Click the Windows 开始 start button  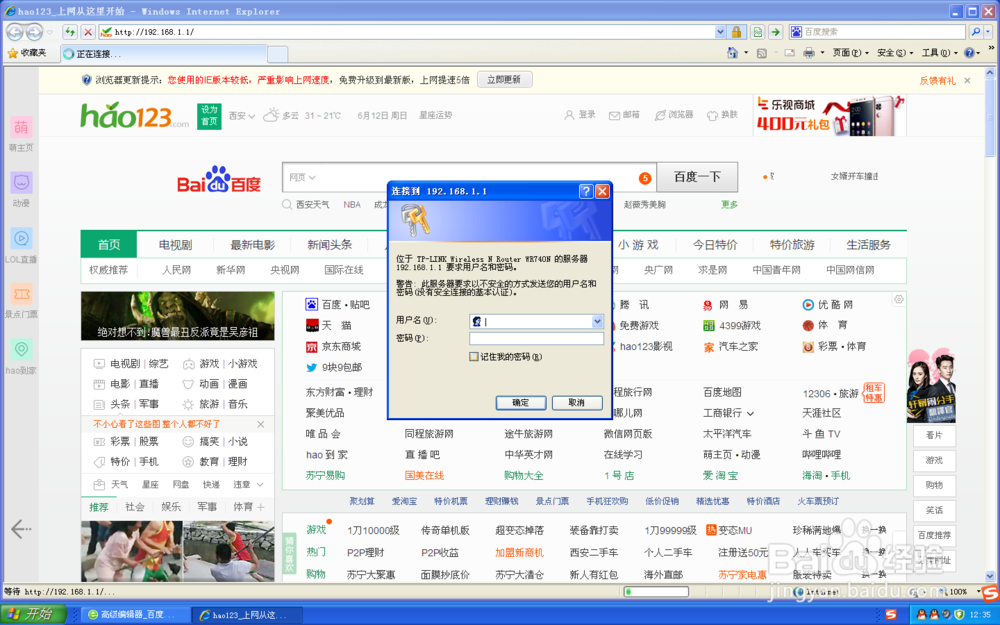(x=33, y=614)
